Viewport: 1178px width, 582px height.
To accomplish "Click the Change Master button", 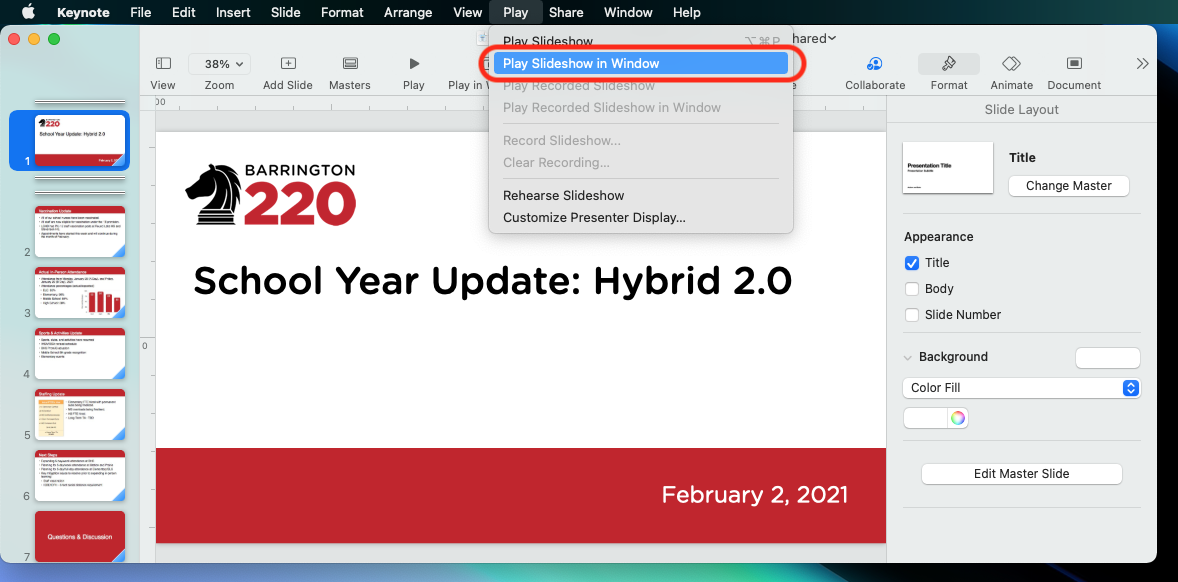I will coord(1068,185).
